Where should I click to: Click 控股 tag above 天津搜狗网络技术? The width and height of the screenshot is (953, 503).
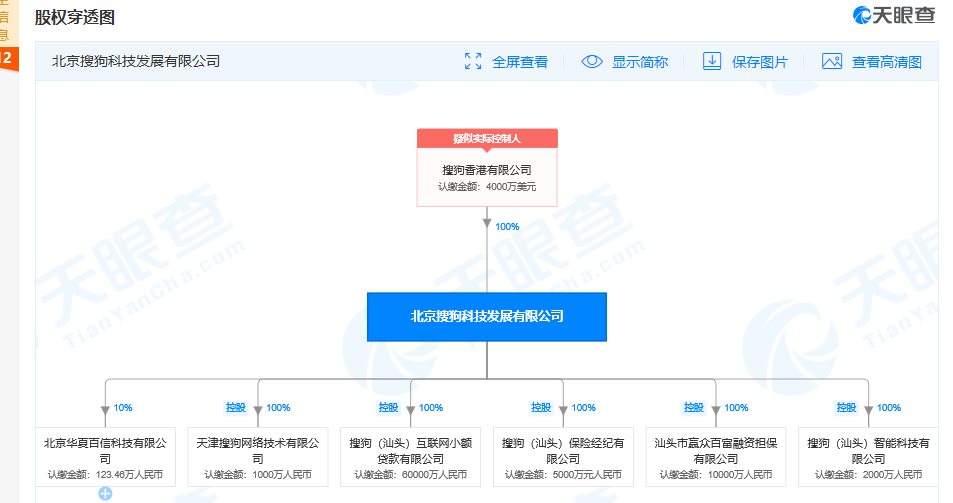tap(236, 408)
